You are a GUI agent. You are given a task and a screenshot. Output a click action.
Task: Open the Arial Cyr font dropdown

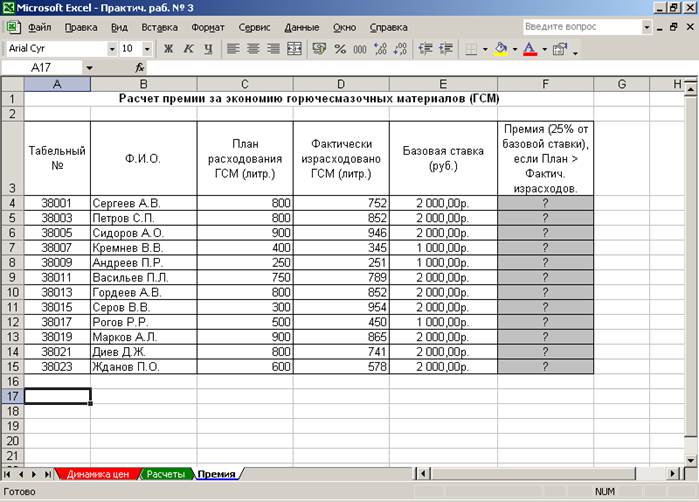(111, 48)
